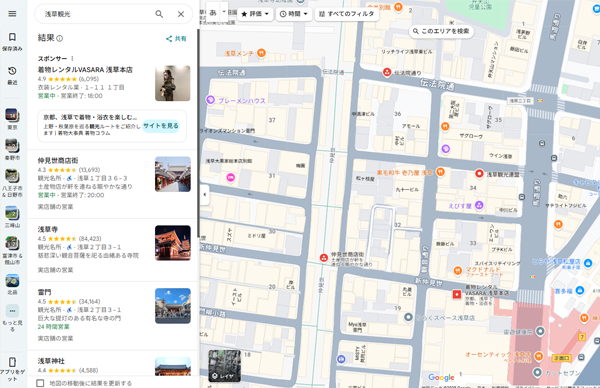Open the sponsor options three-dot menu
This screenshot has height=388, width=600.
(x=72, y=59)
